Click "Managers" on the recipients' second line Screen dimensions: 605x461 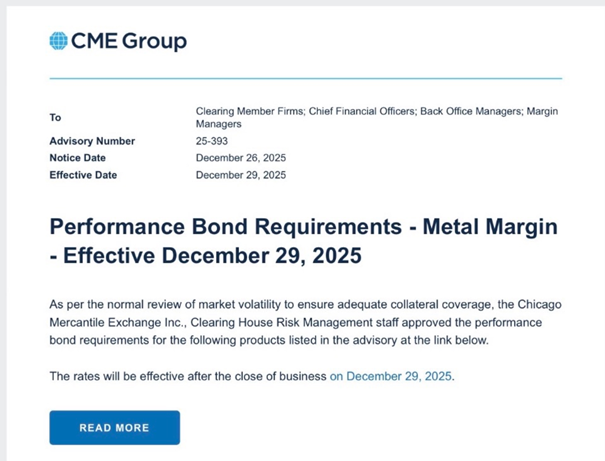[218, 125]
